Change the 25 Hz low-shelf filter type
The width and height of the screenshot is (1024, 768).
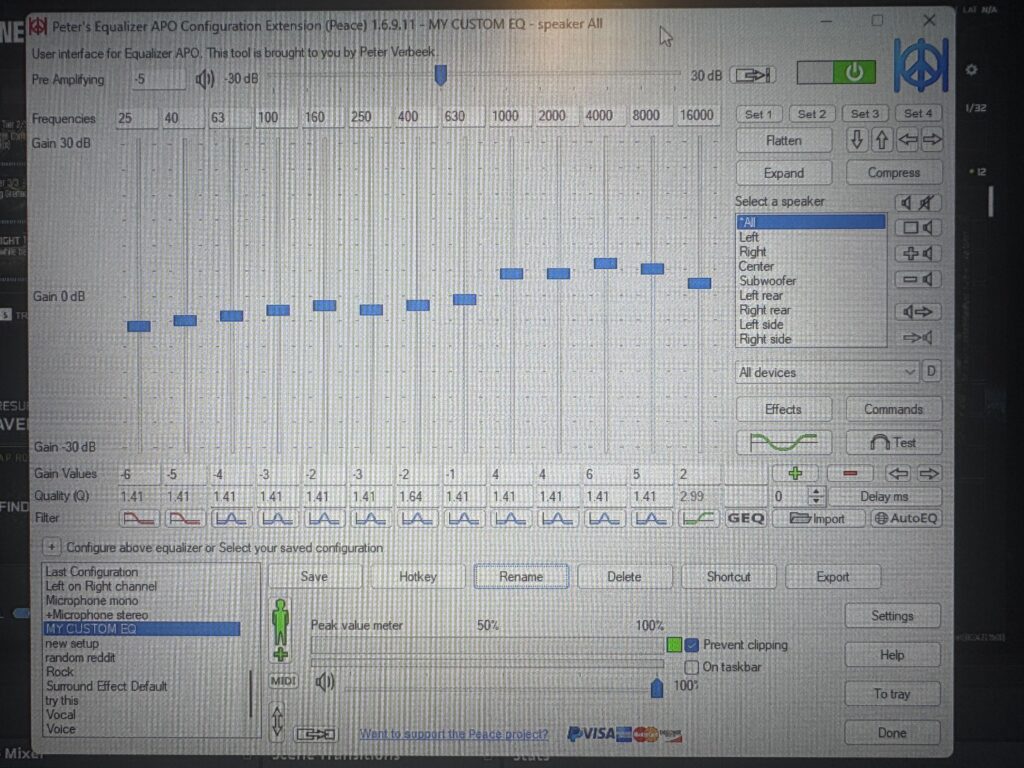138,519
